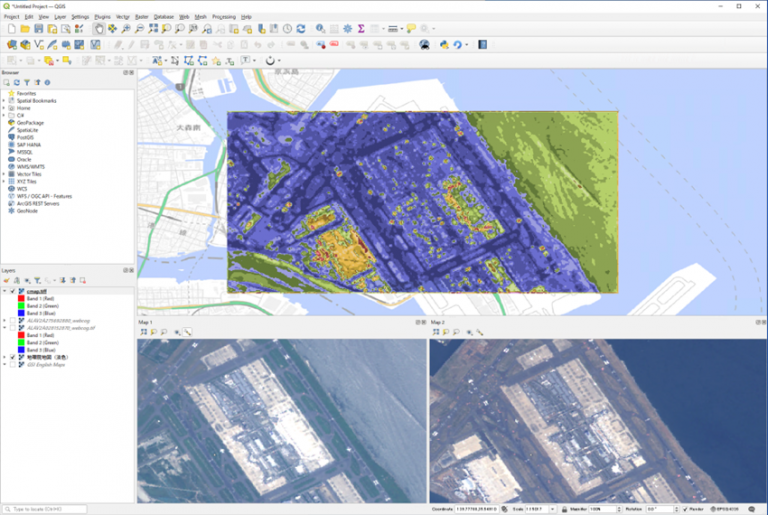Expand the Spatial Bookmarks browser item
Screen dimensions: 768x515
4,100
